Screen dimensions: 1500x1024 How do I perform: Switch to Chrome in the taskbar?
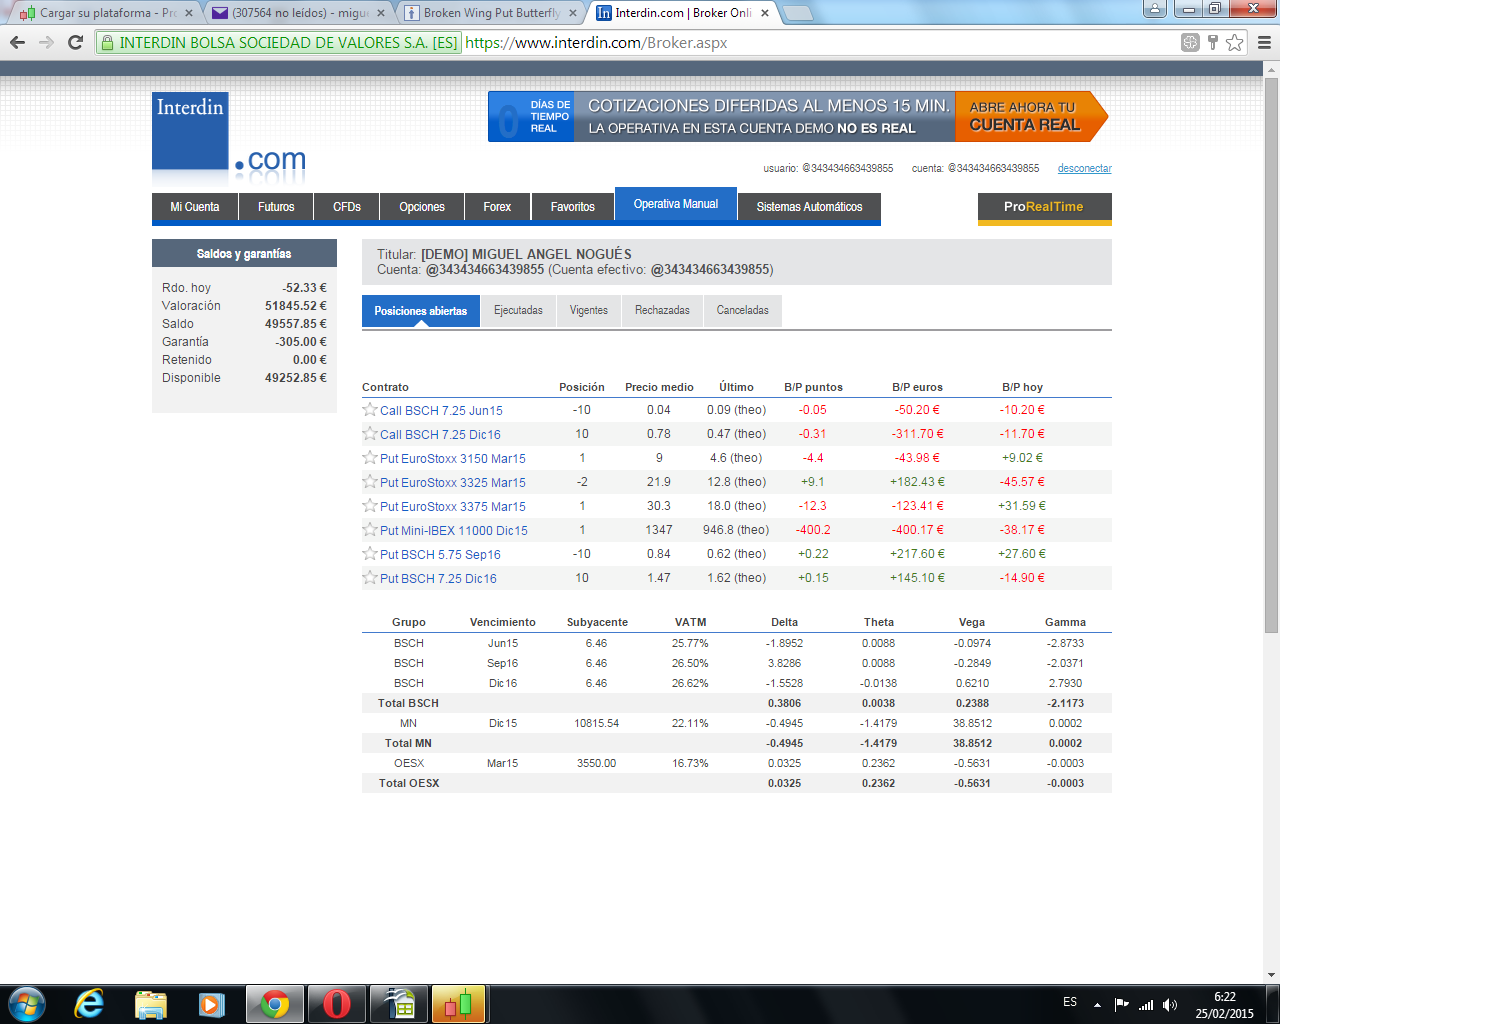click(x=274, y=1004)
